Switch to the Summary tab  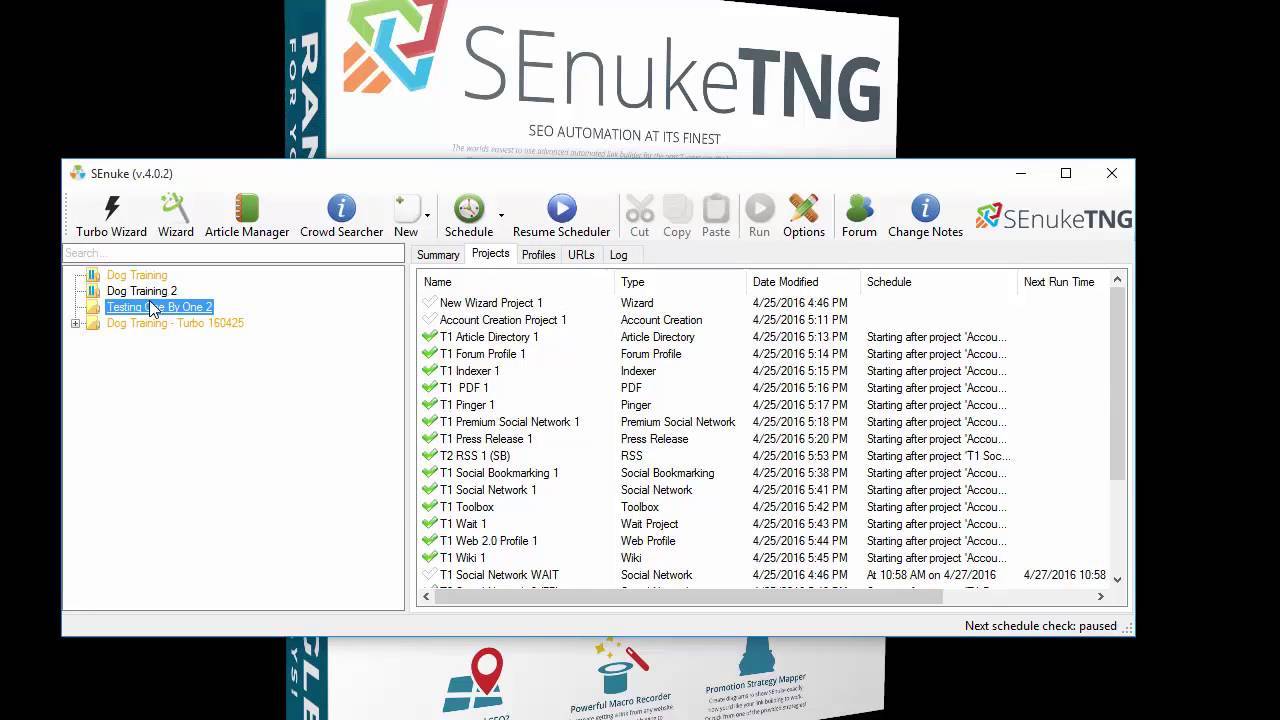point(438,255)
